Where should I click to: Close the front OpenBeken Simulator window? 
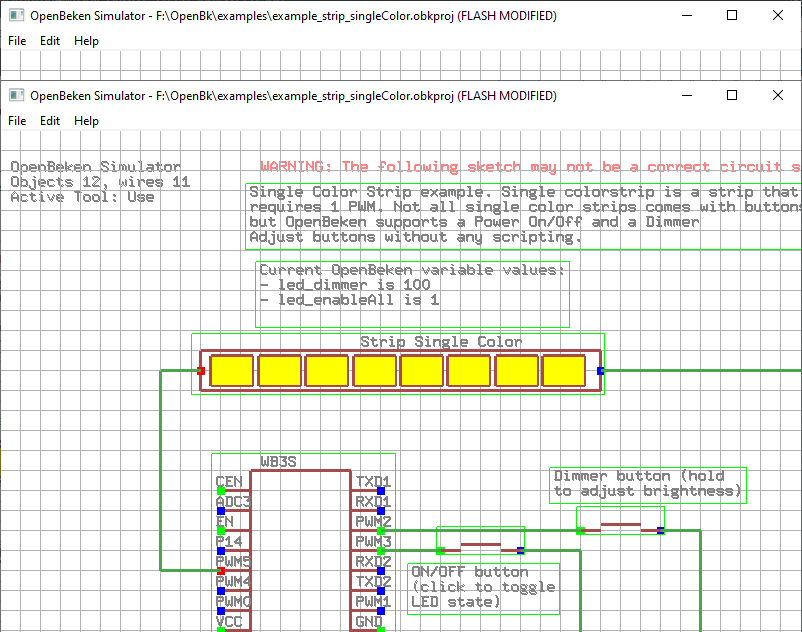(778, 95)
